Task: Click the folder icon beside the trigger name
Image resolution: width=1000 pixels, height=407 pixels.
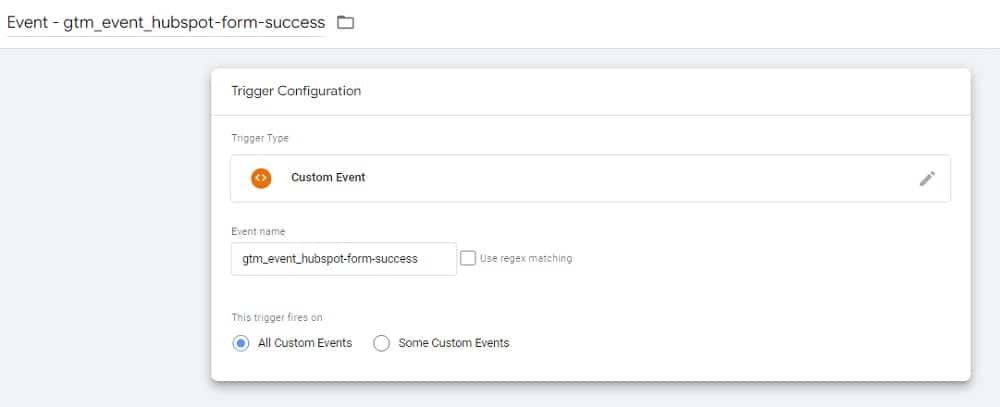Action: pyautogui.click(x=346, y=22)
